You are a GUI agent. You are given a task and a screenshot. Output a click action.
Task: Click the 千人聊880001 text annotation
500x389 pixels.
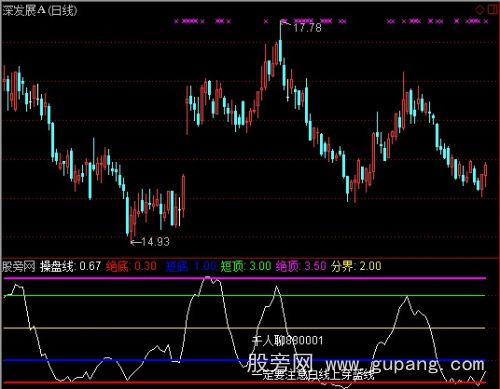tap(287, 340)
